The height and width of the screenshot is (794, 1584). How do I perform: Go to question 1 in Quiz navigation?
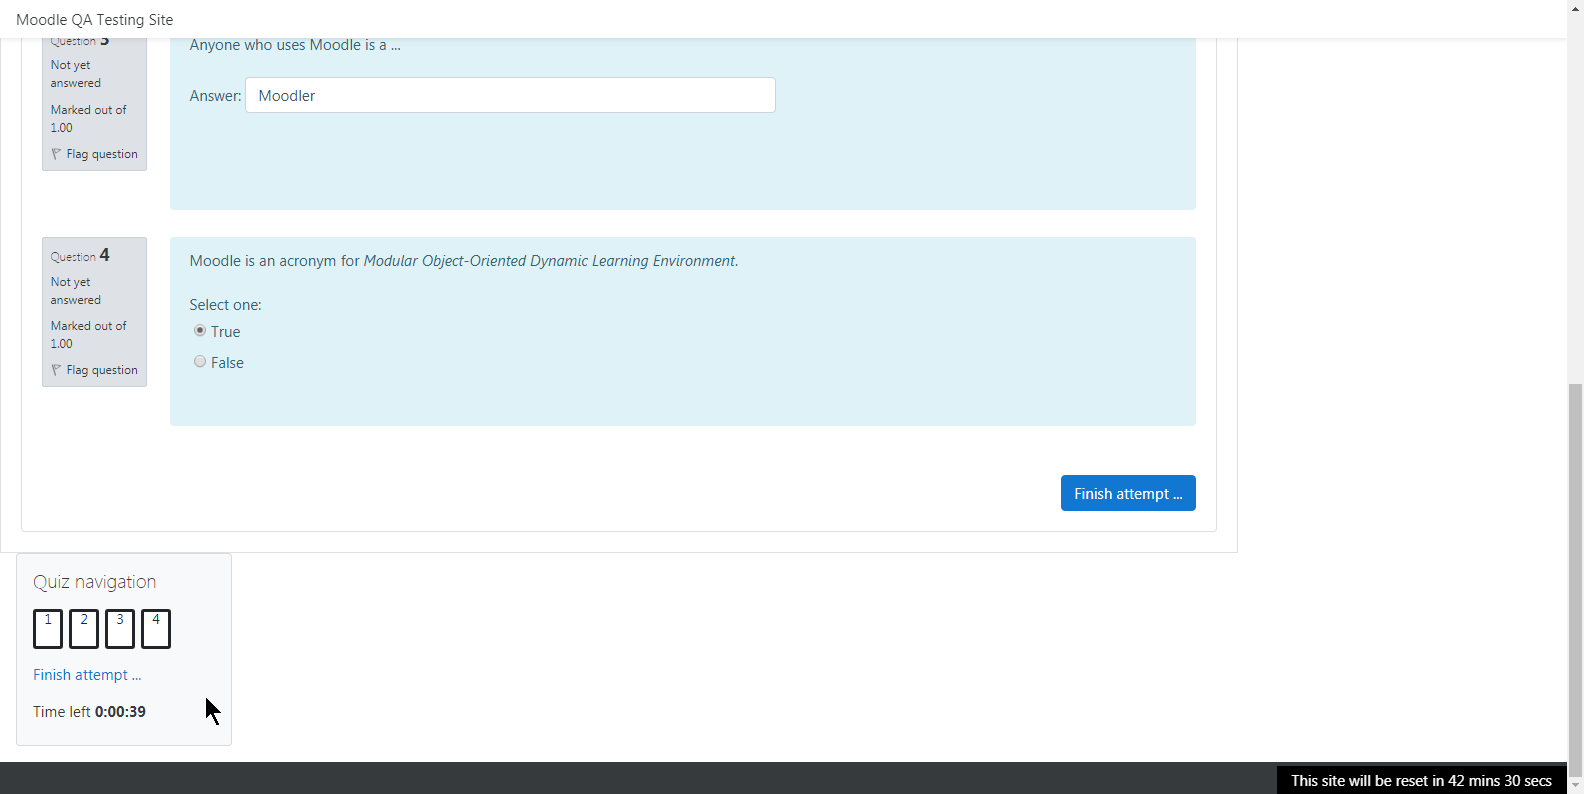[48, 629]
